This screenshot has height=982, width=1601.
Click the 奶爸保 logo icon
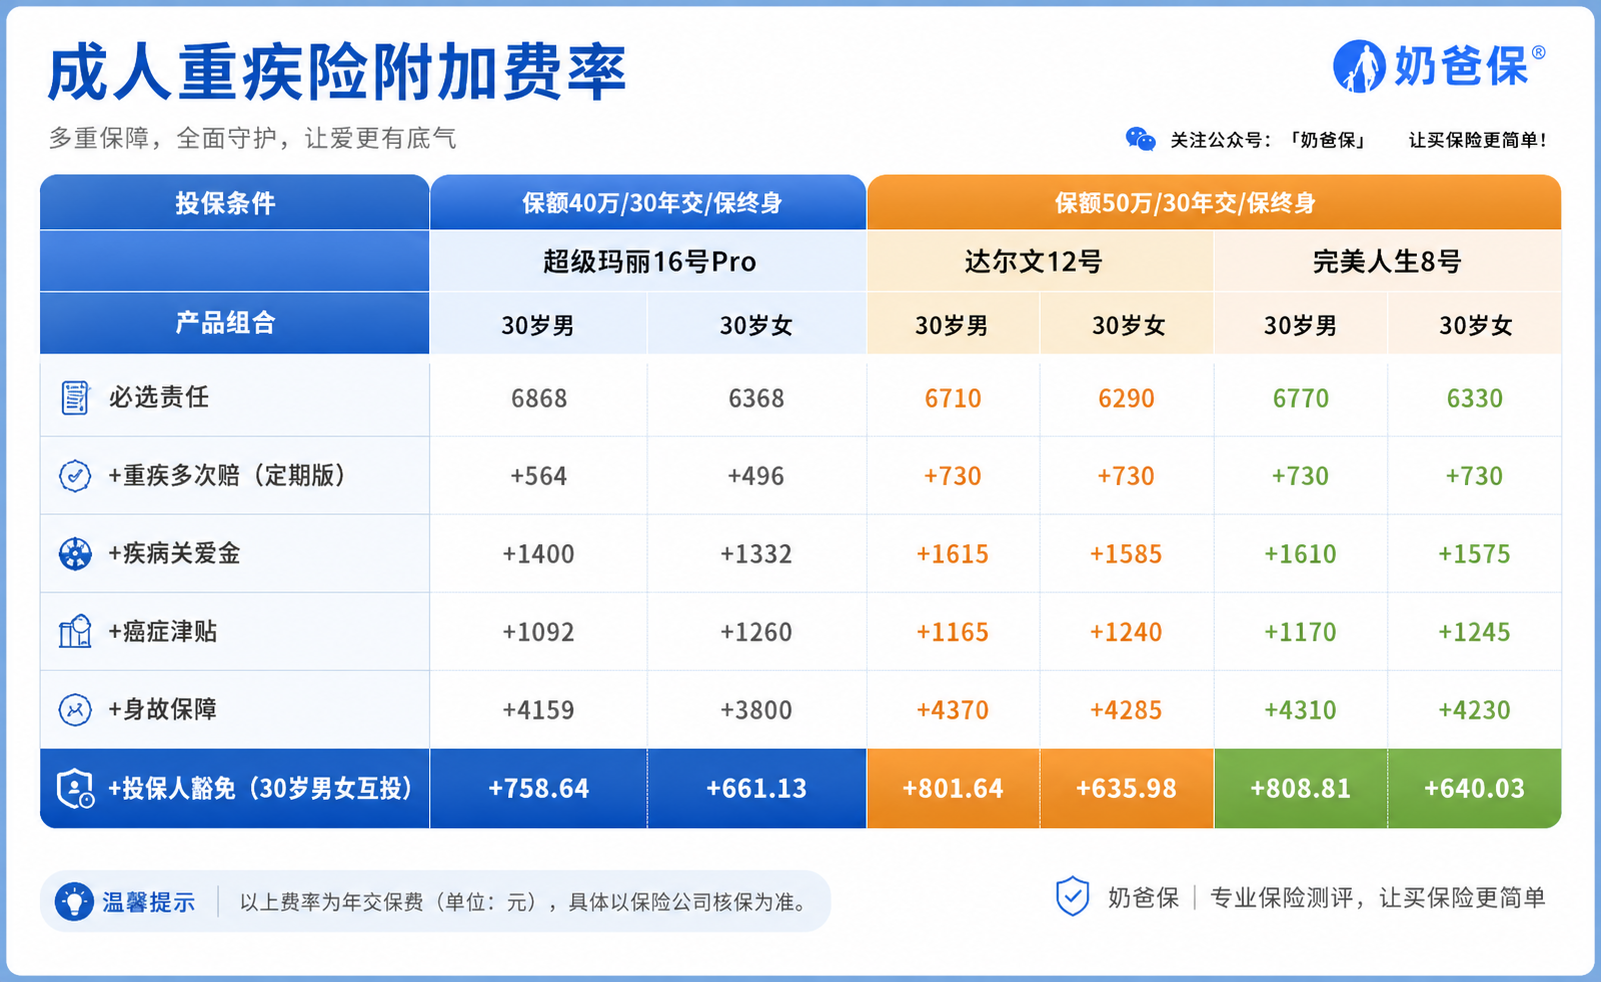[1358, 66]
